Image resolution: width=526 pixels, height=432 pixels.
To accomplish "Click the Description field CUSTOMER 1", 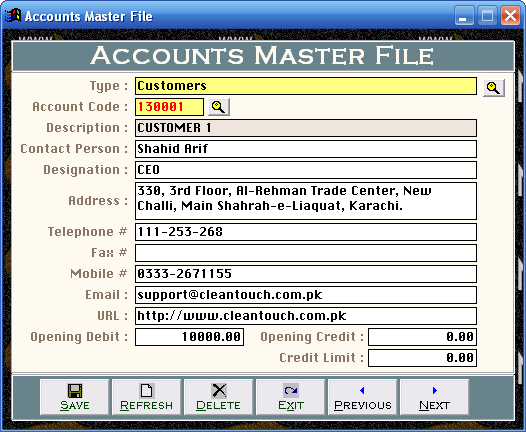I will pos(306,128).
